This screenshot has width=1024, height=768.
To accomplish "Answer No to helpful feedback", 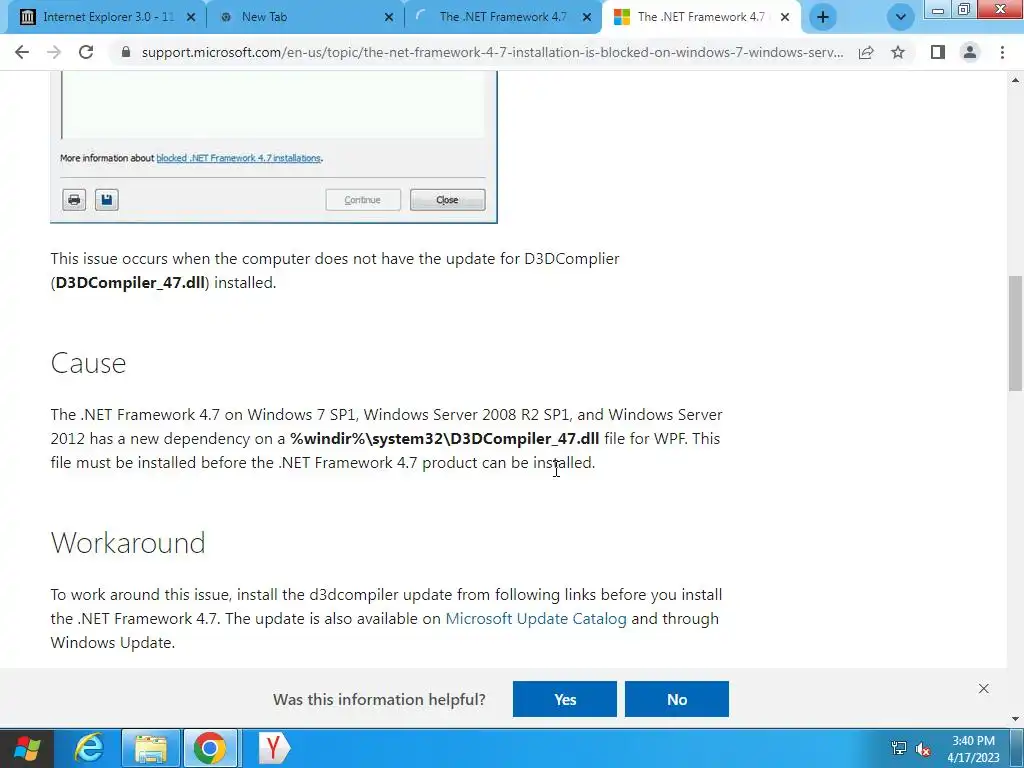I will click(x=677, y=699).
